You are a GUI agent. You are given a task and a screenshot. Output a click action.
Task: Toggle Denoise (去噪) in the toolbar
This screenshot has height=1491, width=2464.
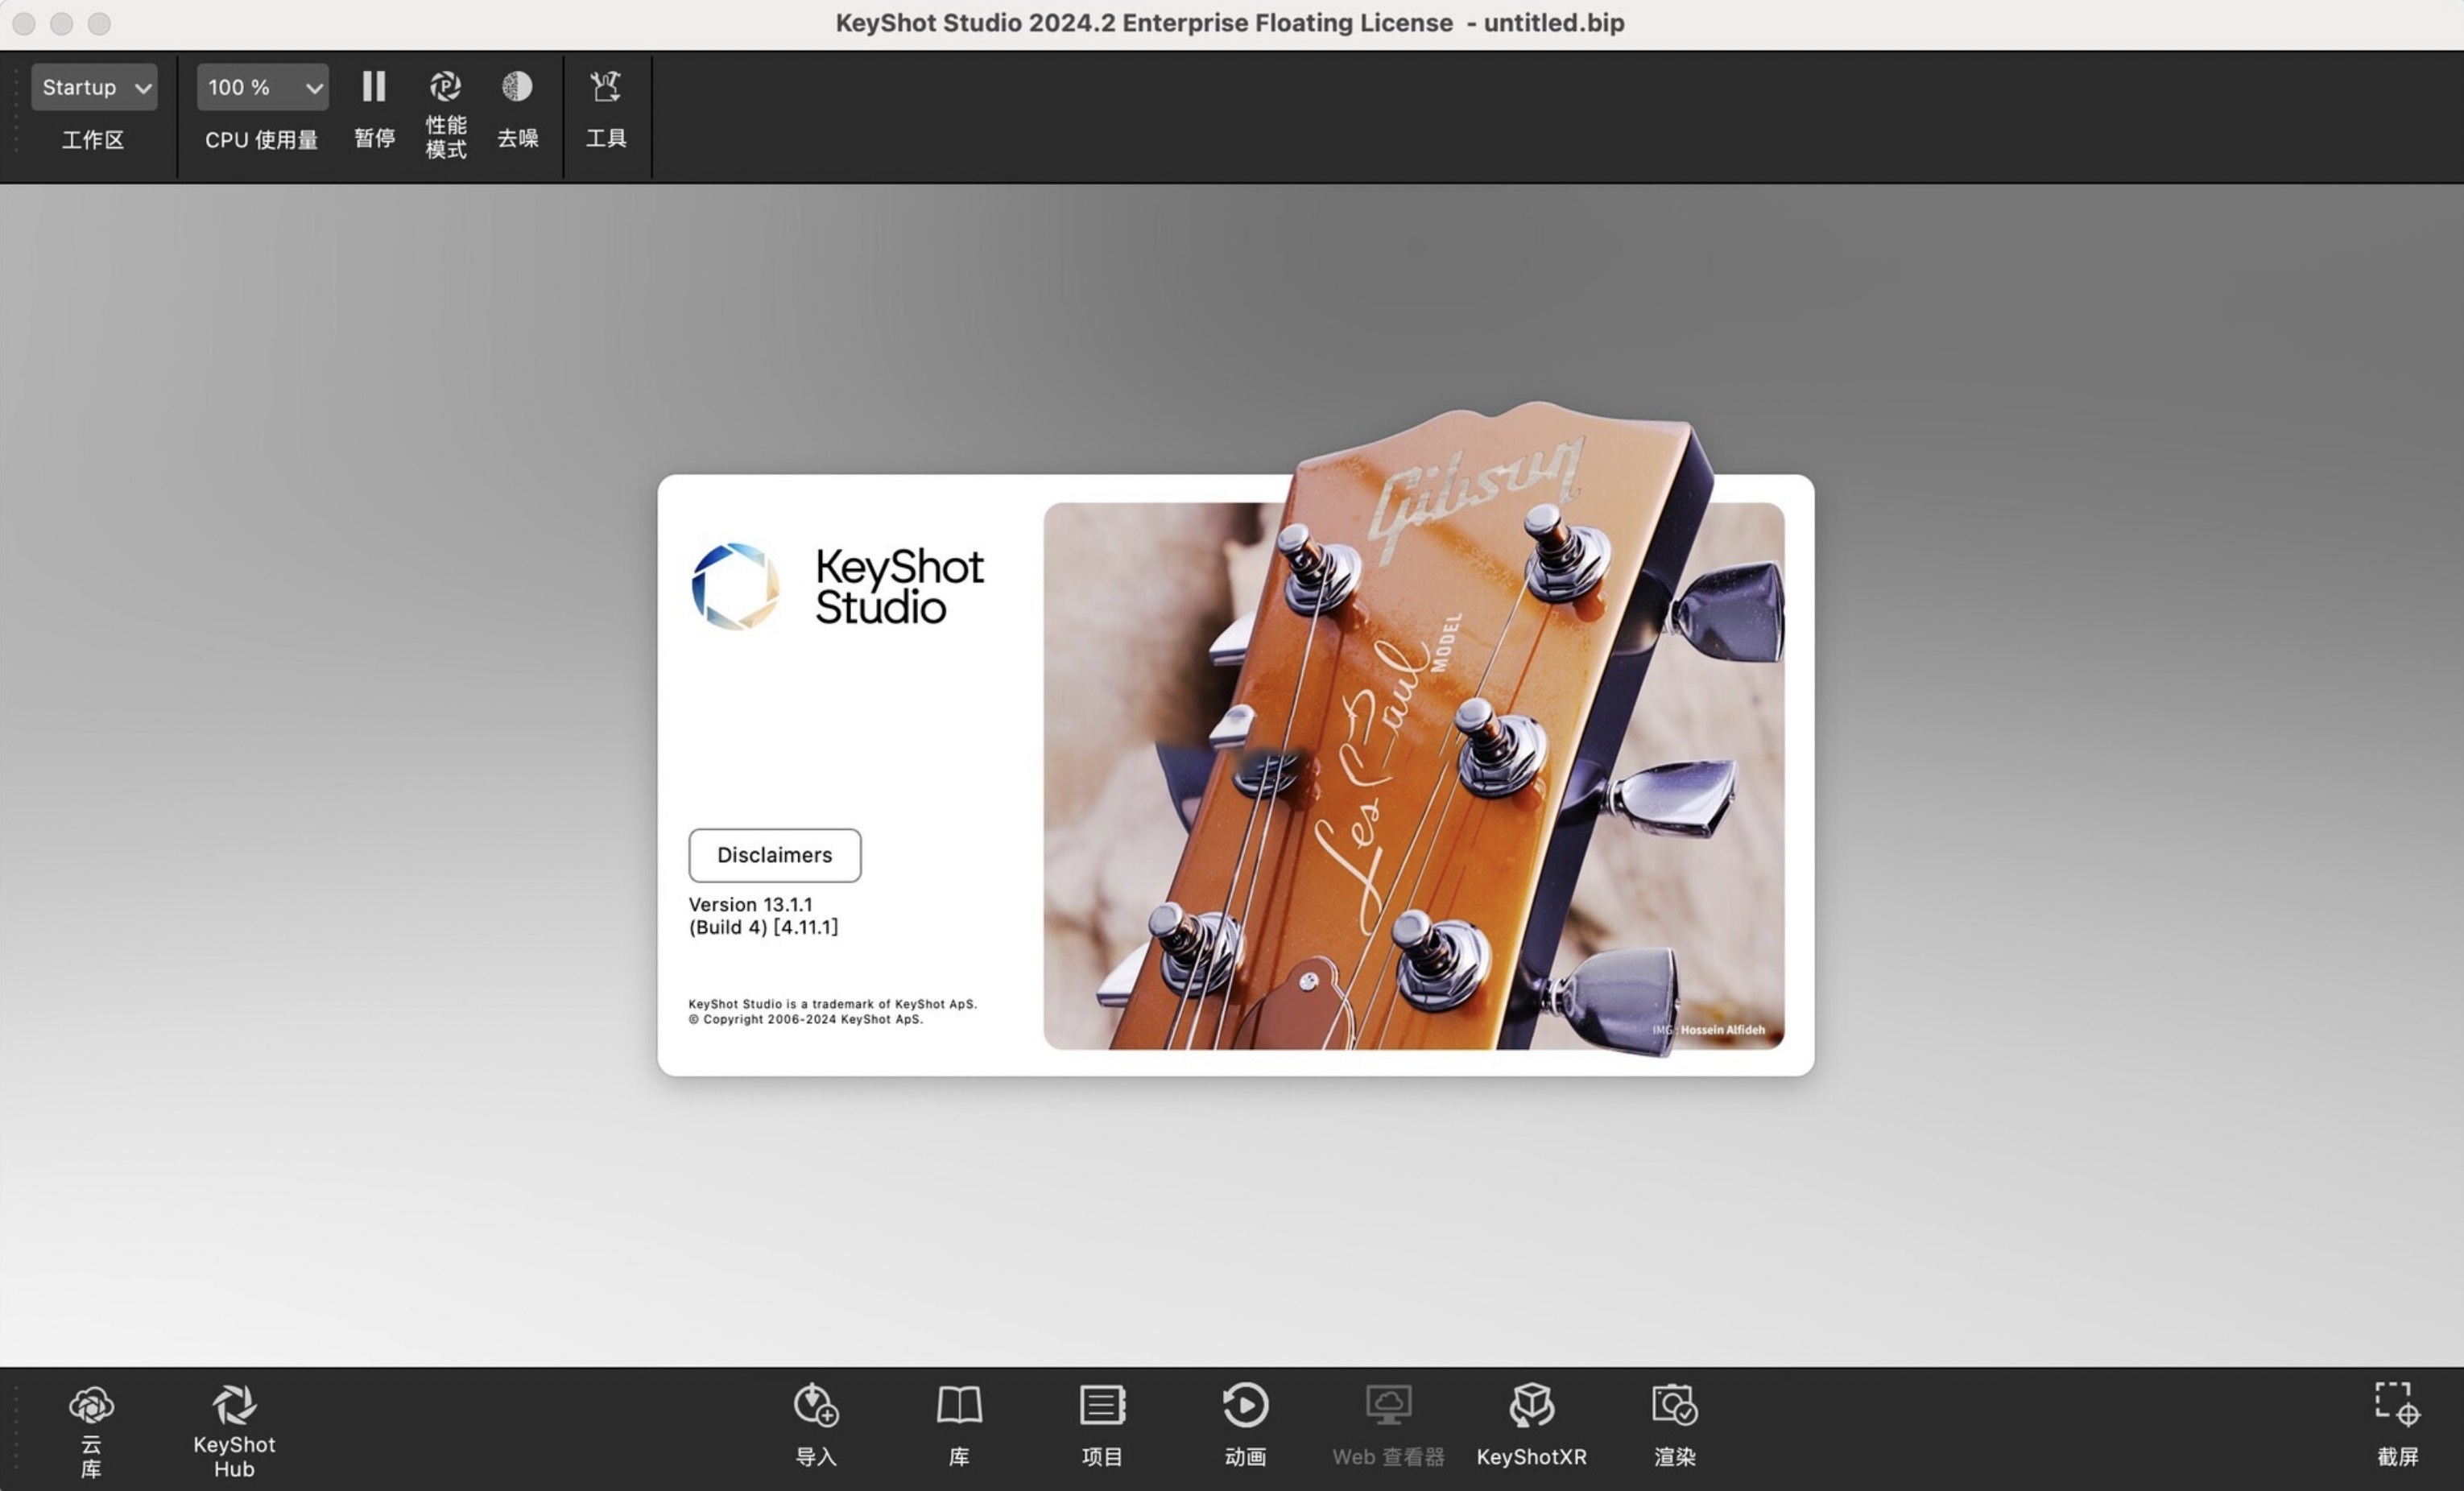[x=517, y=88]
